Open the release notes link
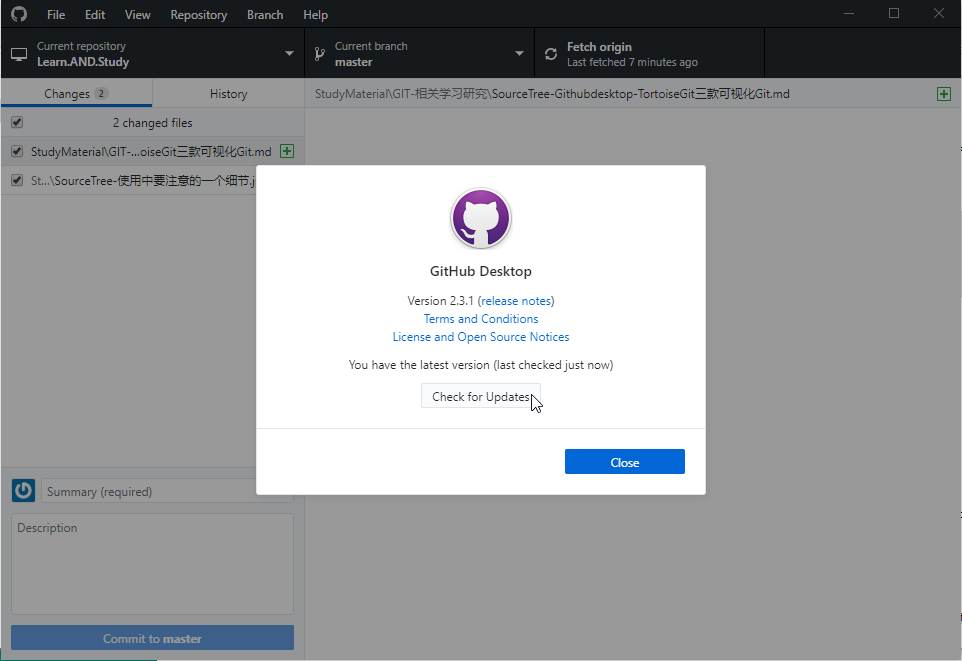This screenshot has height=661, width=962. [x=516, y=301]
